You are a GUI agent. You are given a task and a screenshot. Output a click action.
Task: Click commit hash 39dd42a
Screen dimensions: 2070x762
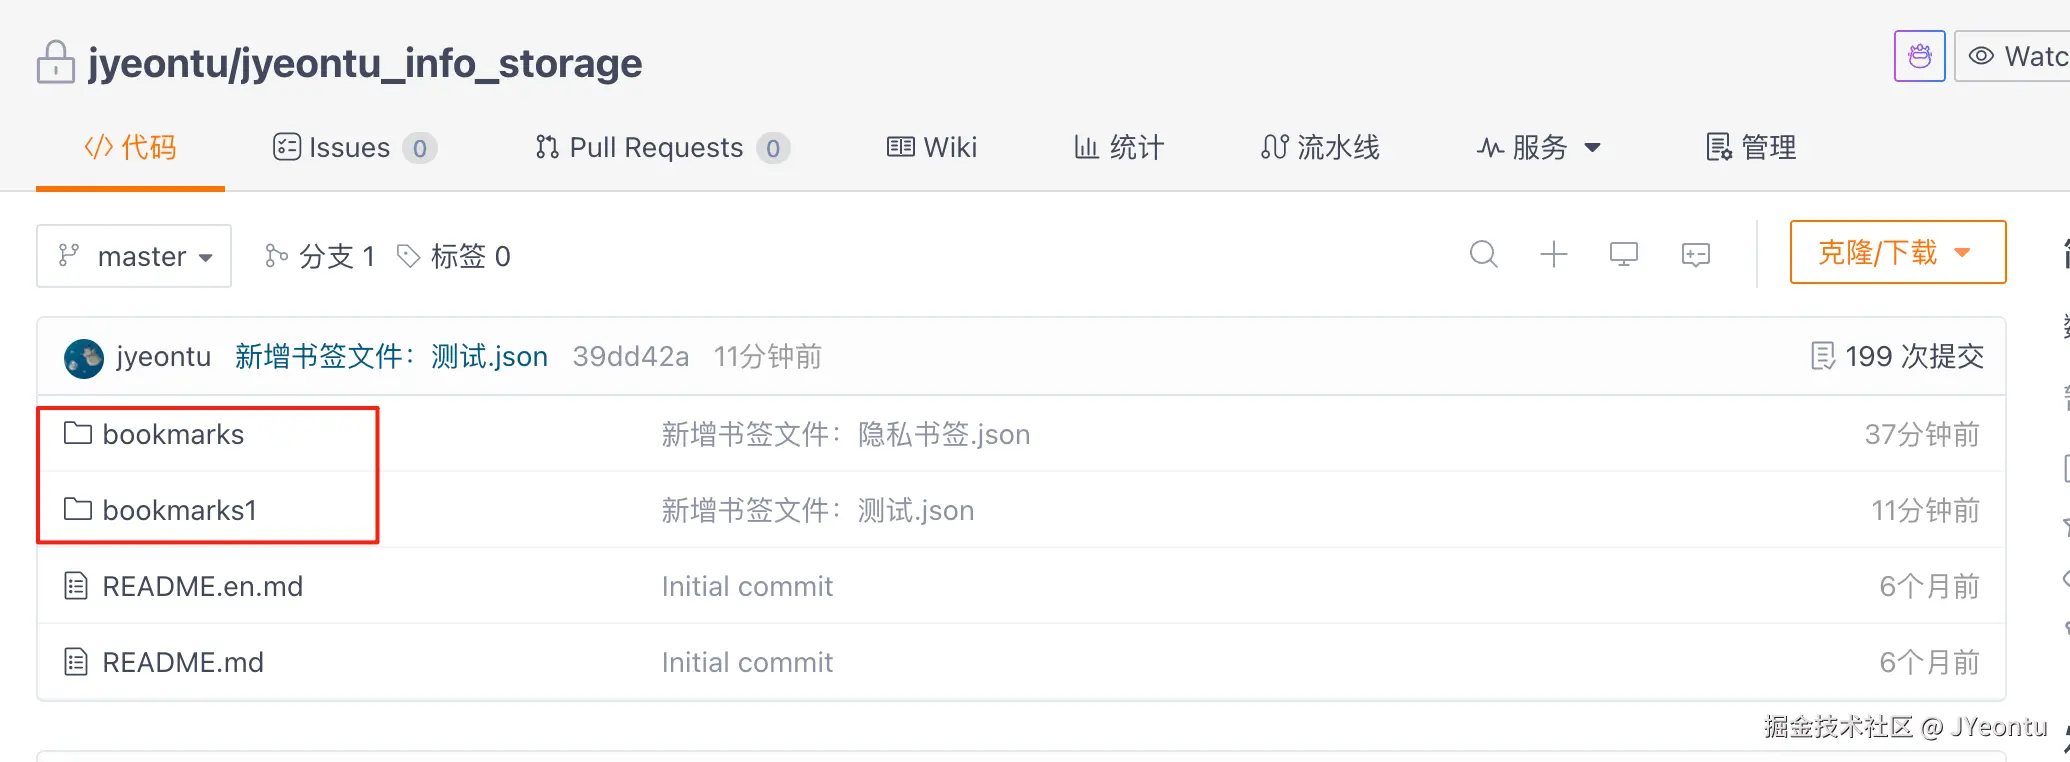pyautogui.click(x=630, y=356)
